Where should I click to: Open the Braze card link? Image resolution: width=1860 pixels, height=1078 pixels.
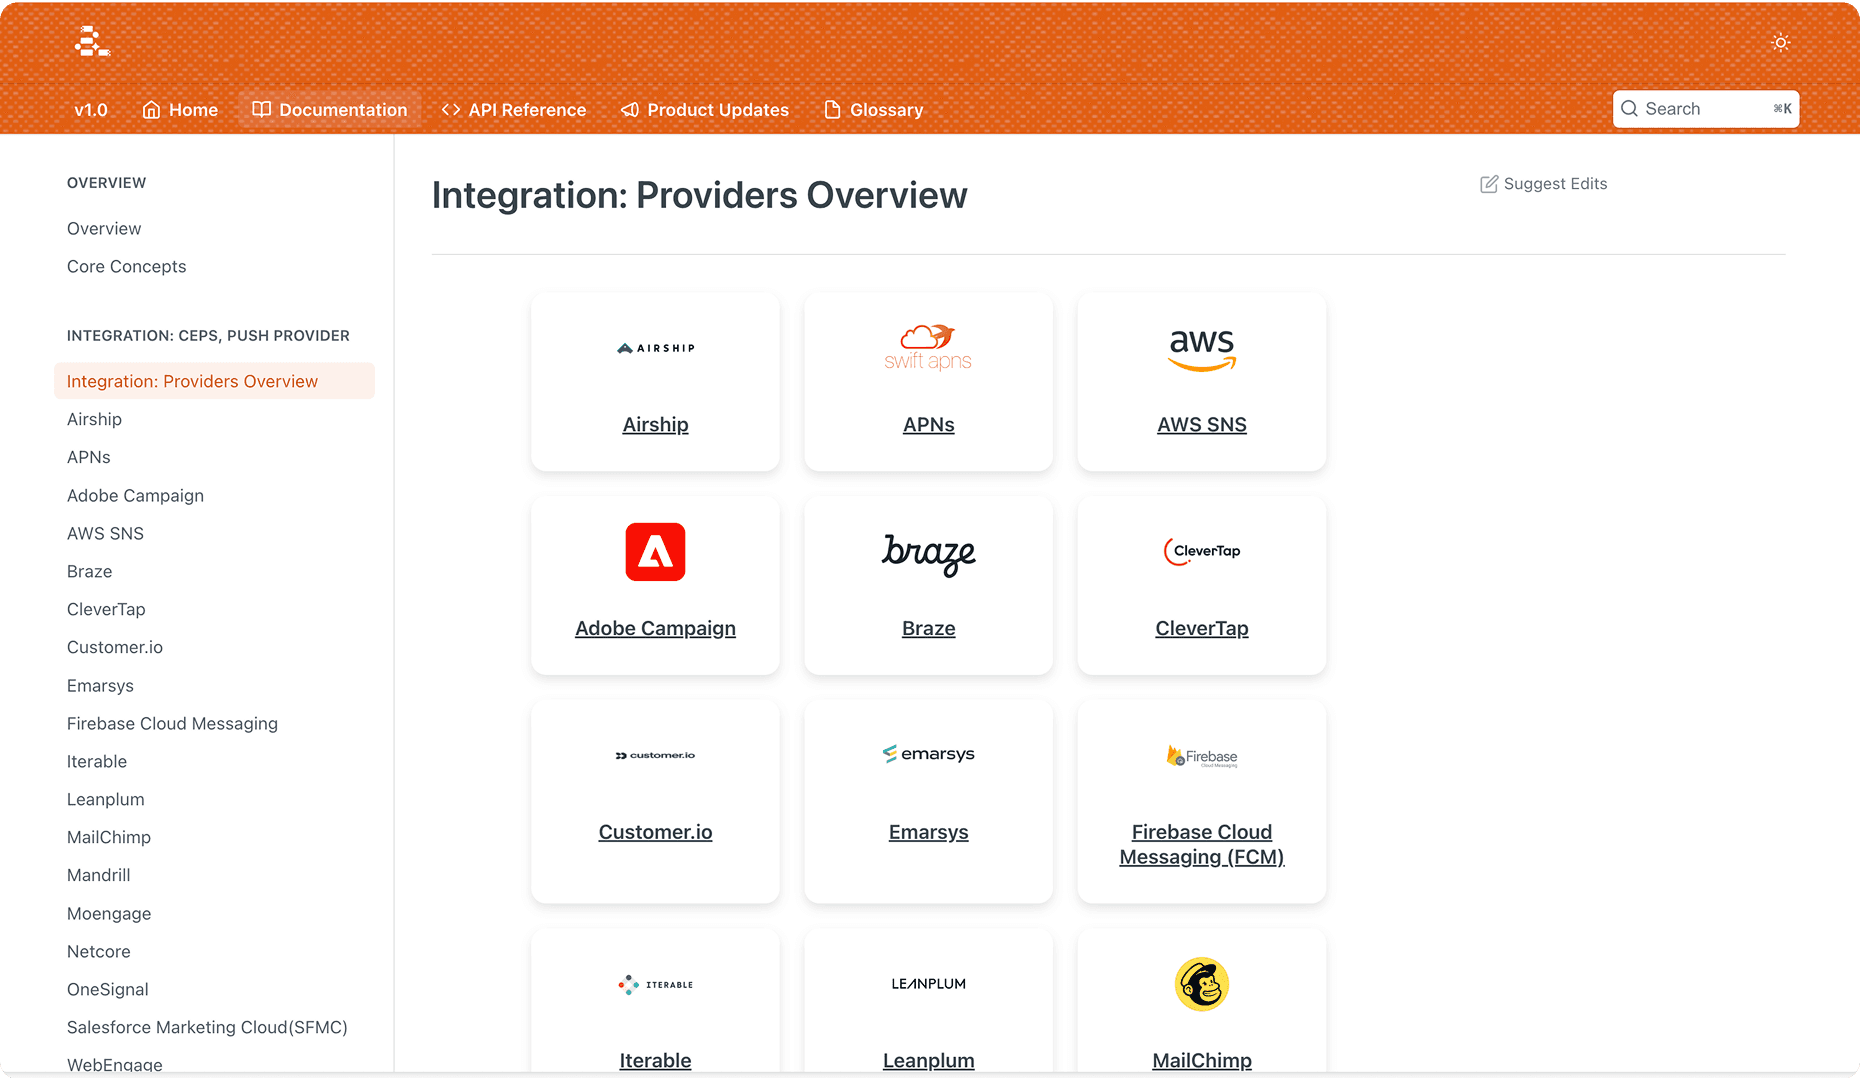928,629
